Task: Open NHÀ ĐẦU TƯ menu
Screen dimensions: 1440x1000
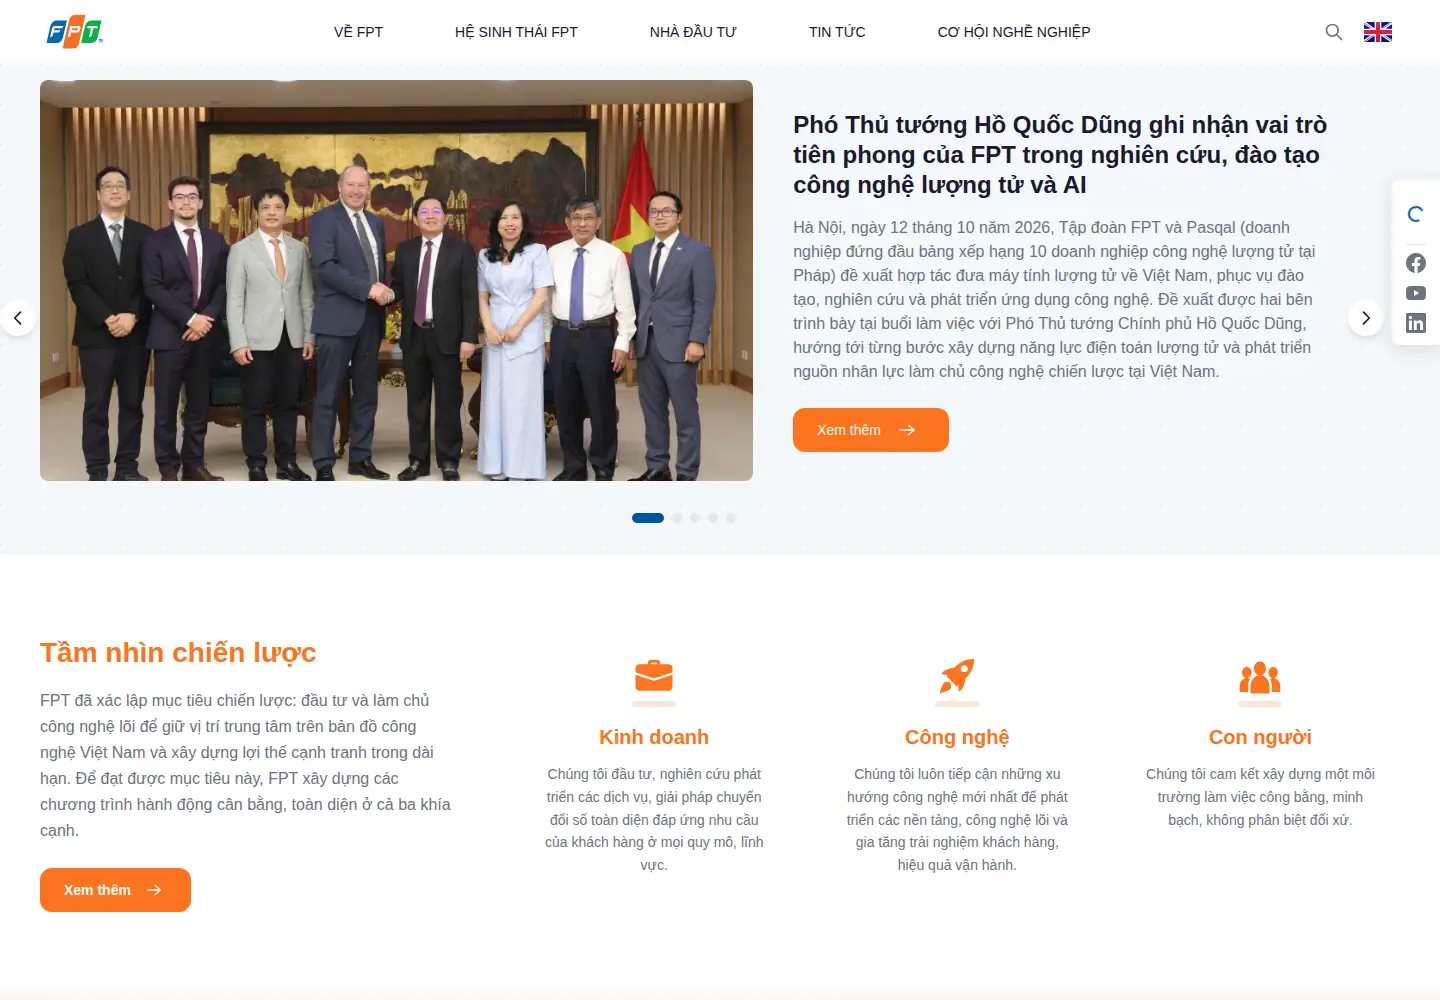Action: coord(693,32)
